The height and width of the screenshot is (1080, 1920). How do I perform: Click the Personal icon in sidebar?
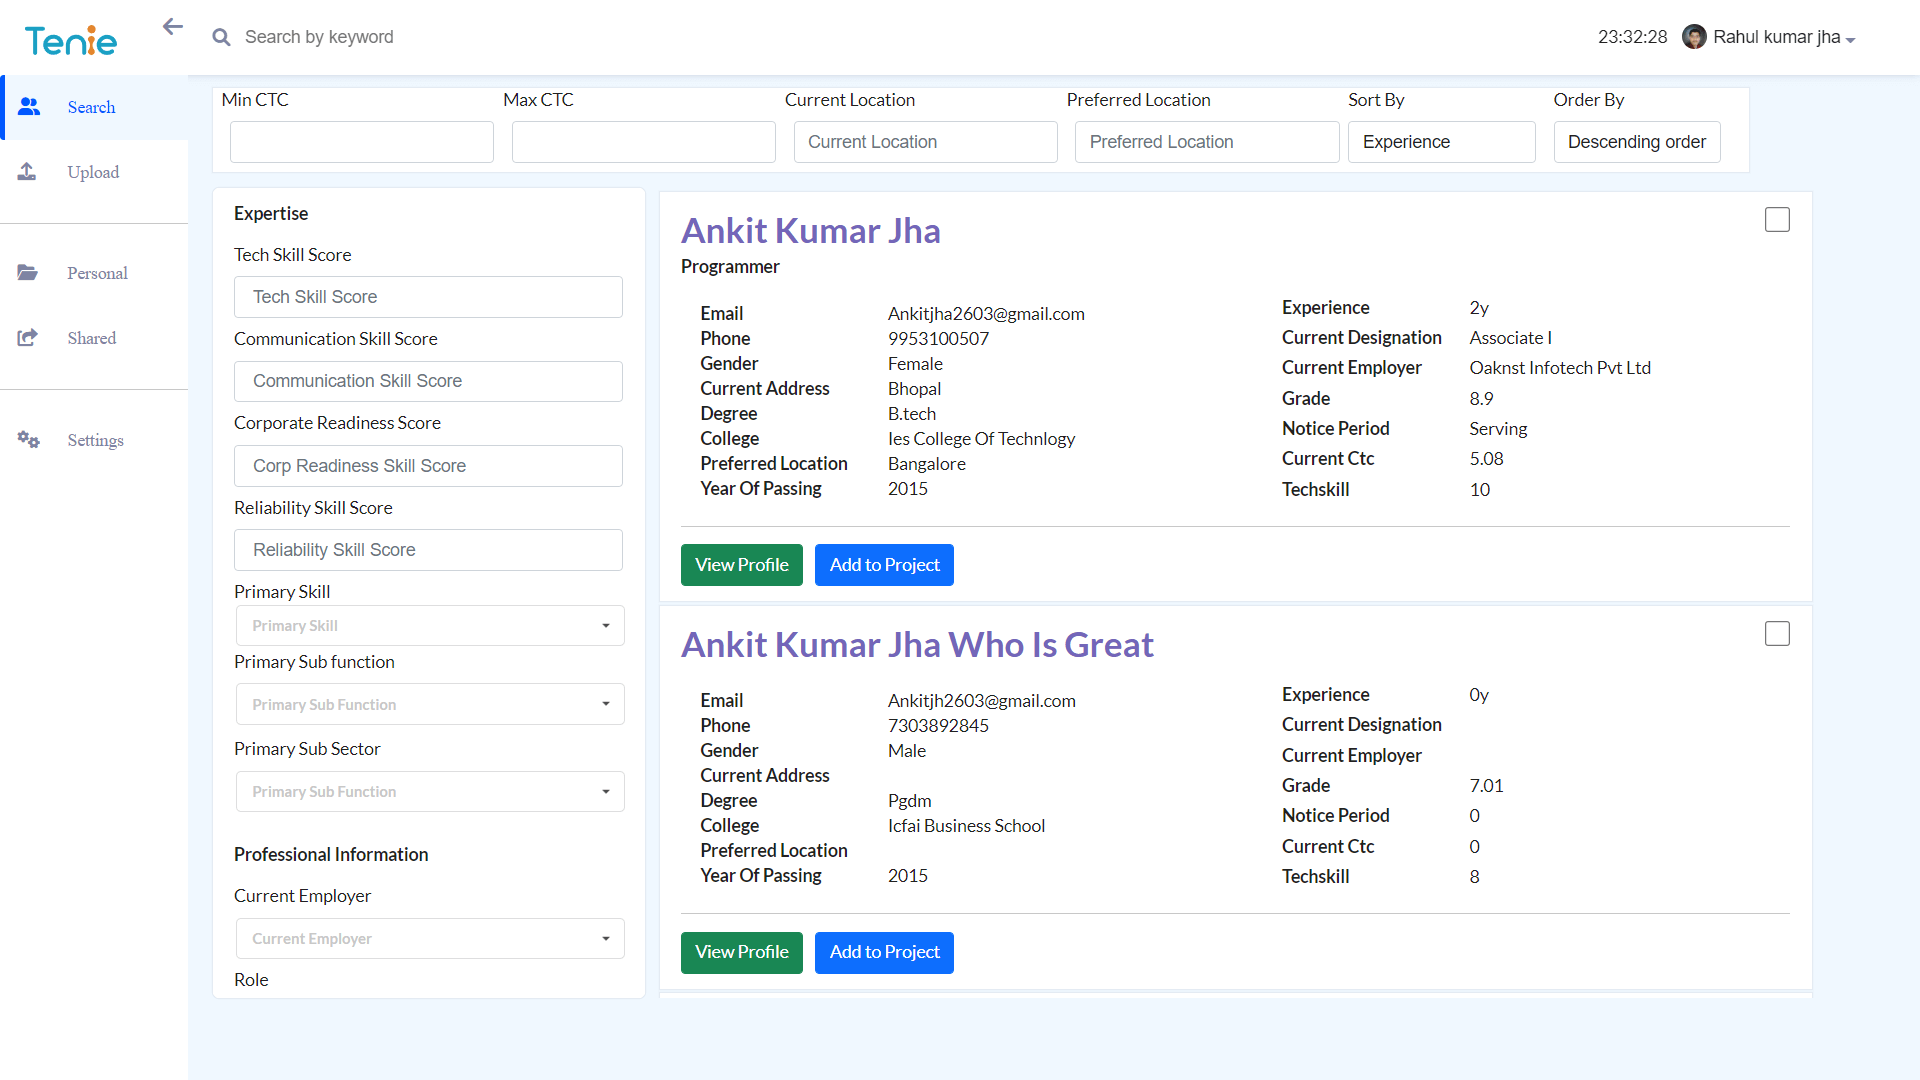coord(28,273)
